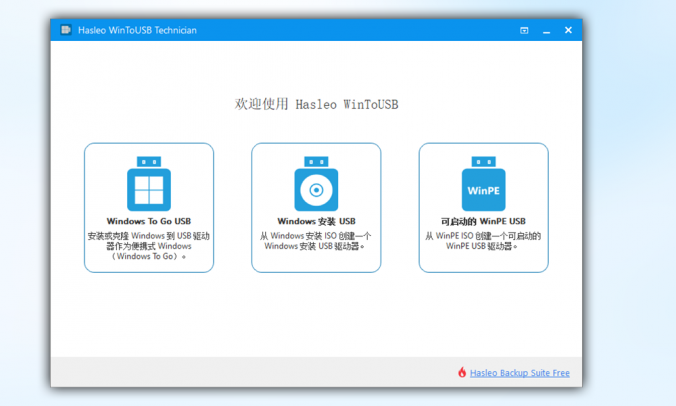676x406 pixels.
Task: Click the Windows installation USB disc icon
Action: pos(316,184)
